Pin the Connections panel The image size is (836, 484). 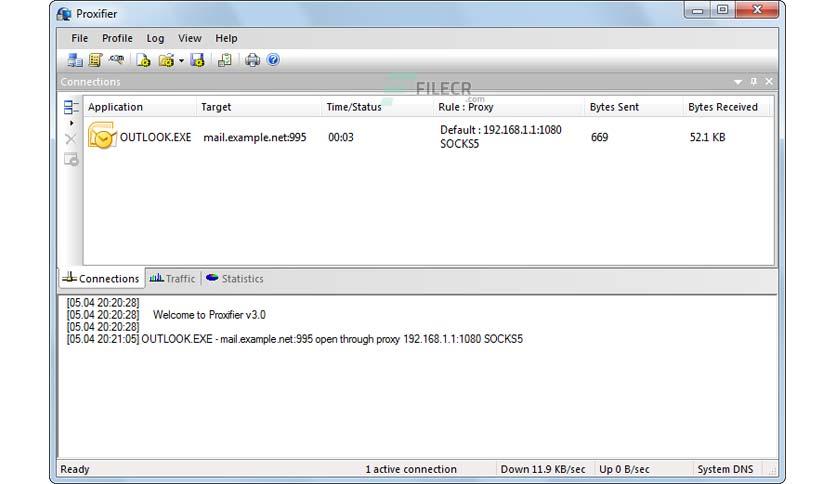pos(753,82)
